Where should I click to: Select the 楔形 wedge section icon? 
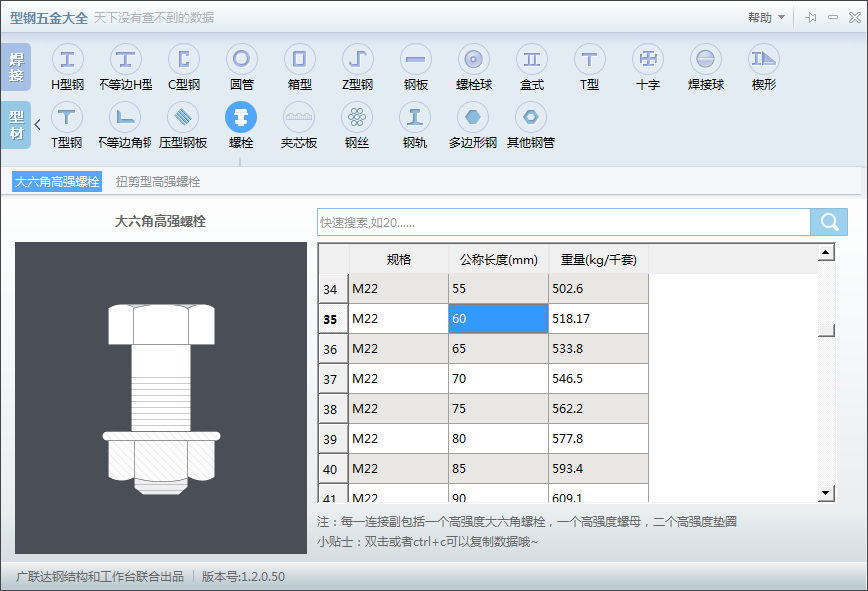pyautogui.click(x=764, y=59)
